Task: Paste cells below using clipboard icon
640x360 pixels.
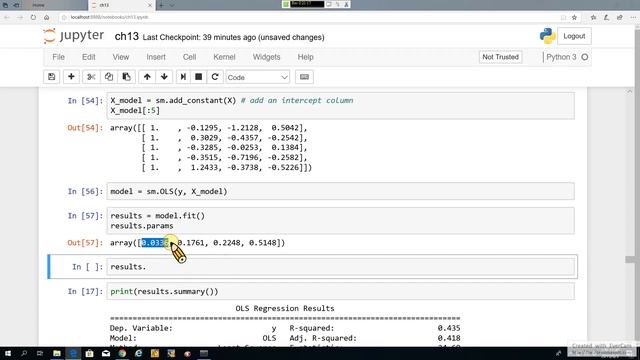Action: tap(127, 77)
